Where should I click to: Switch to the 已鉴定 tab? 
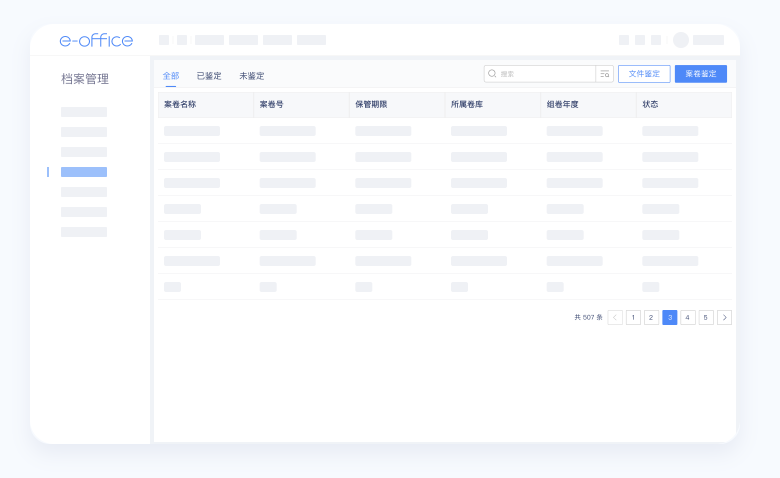209,76
